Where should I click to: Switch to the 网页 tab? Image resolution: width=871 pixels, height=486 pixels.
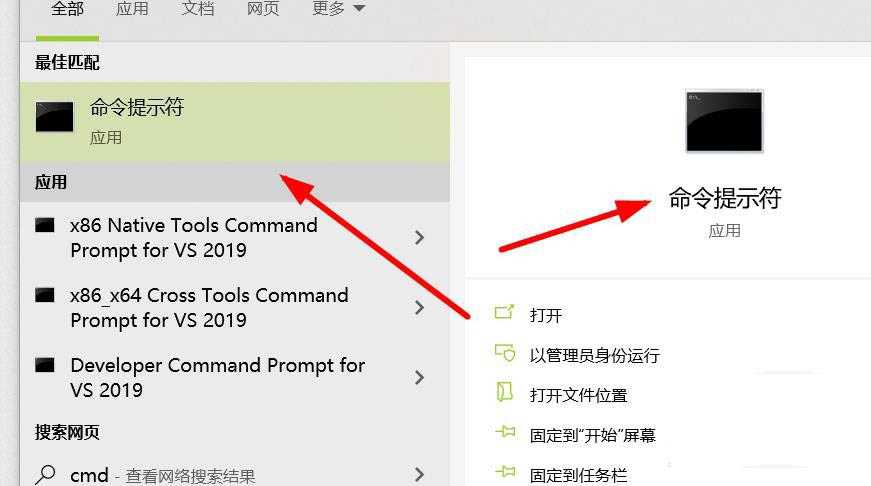tap(263, 8)
